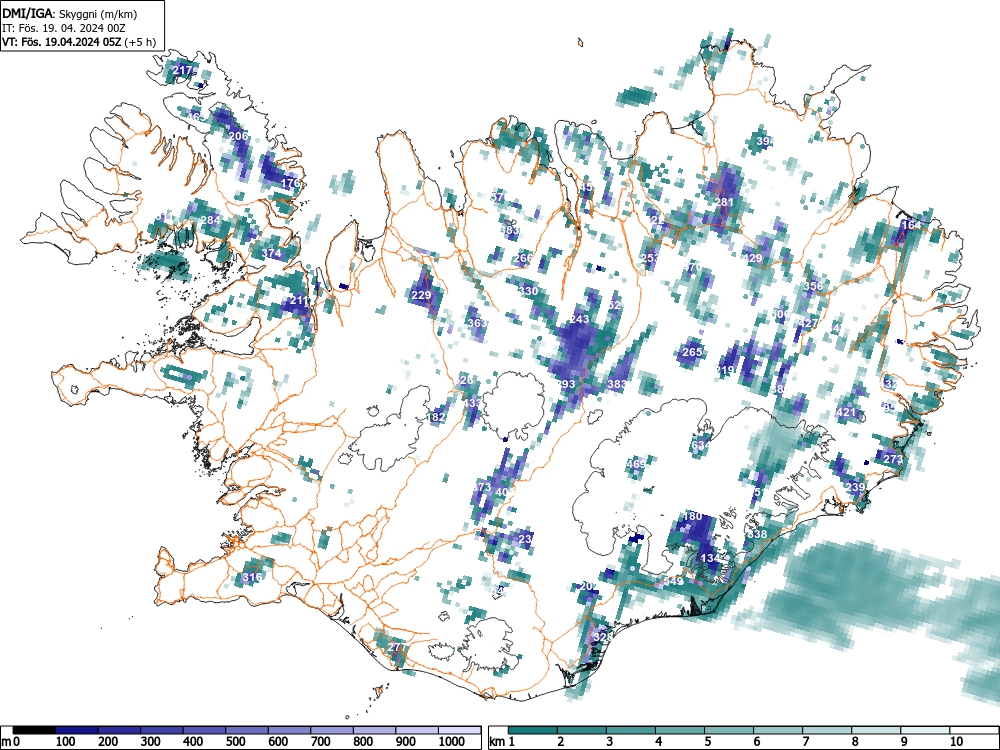Click the visibility value 211
1000x750 pixels.
299,300
